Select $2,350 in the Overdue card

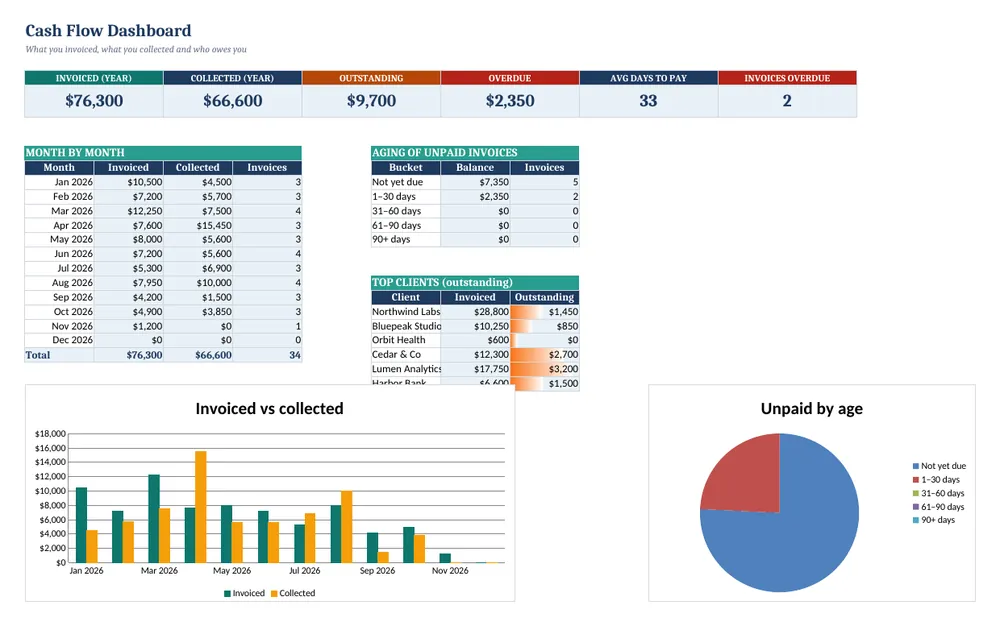point(510,101)
